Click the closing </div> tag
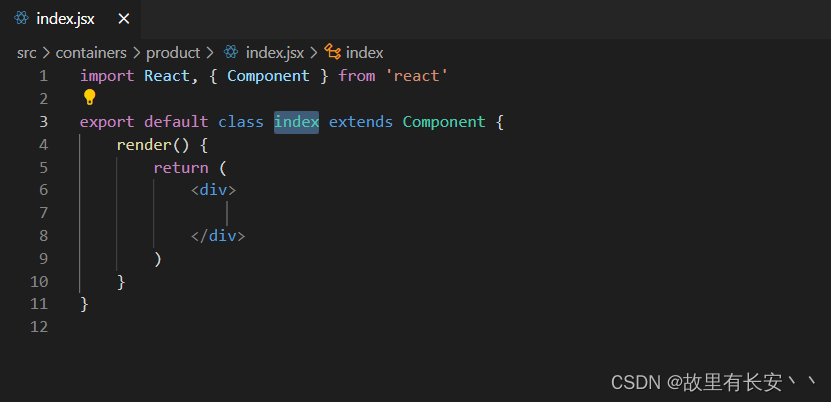 click(218, 236)
